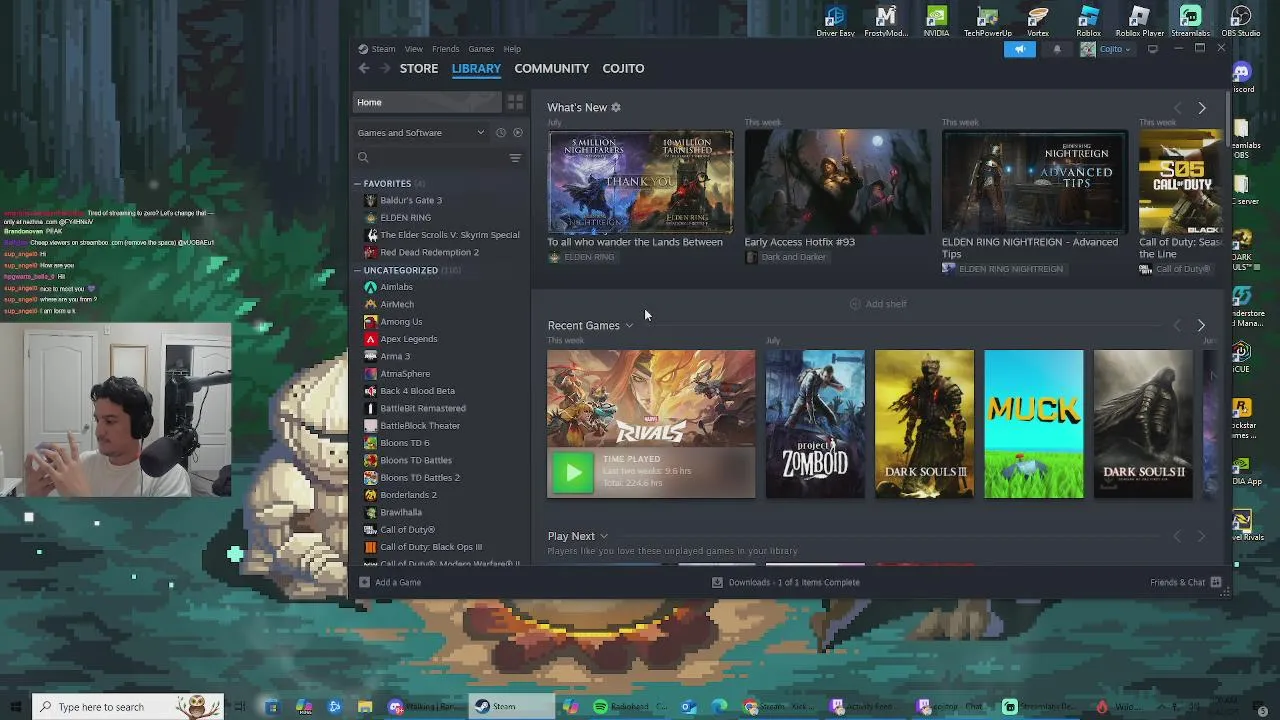1280x720 pixels.
Task: Advance What's New shelf with right arrow
Action: pyautogui.click(x=1202, y=108)
